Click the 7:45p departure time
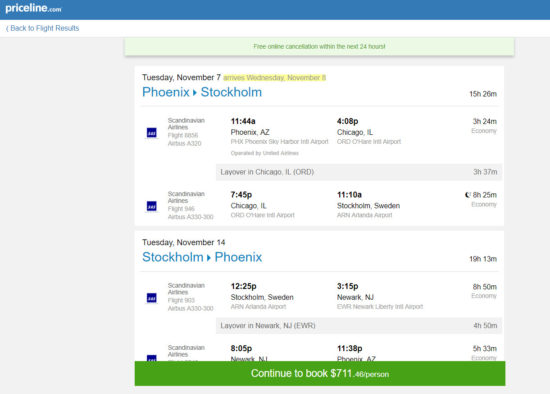The height and width of the screenshot is (394, 550). (x=241, y=195)
